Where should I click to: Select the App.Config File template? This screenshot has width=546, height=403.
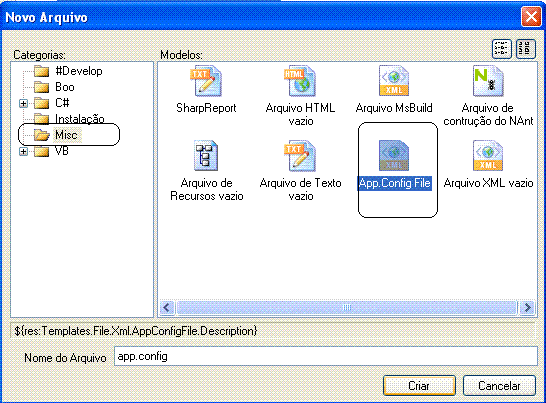click(394, 156)
